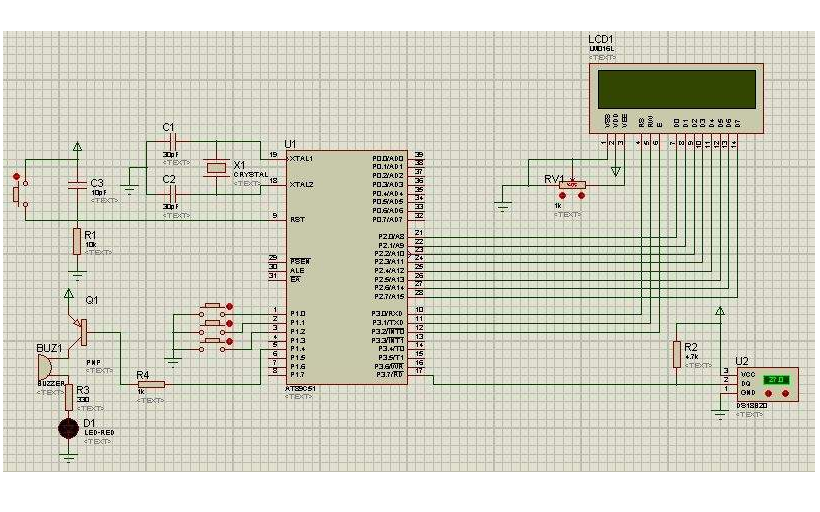Click the PNP label under Q1
This screenshot has width=820, height=512.
click(x=93, y=362)
